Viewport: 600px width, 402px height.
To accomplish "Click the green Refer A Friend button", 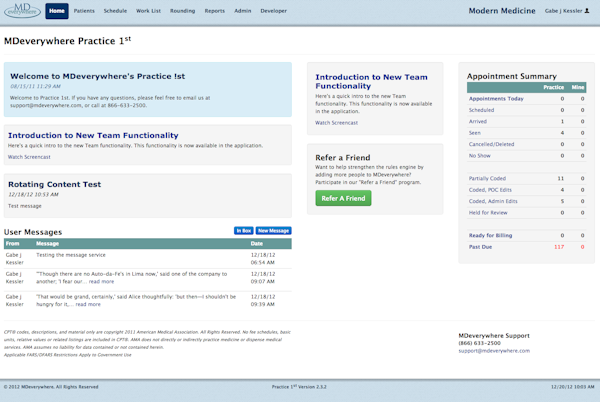I will (x=343, y=198).
